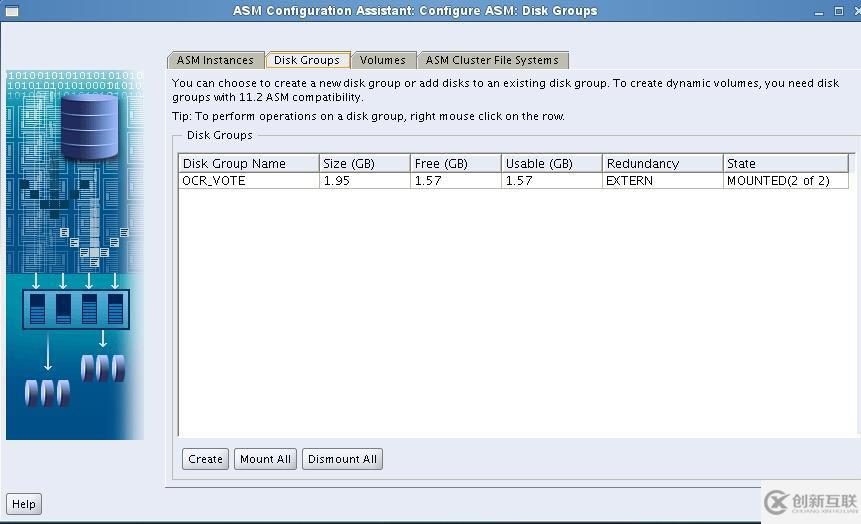Click the 1.57 usable space cell
This screenshot has width=861, height=524.
click(x=552, y=181)
